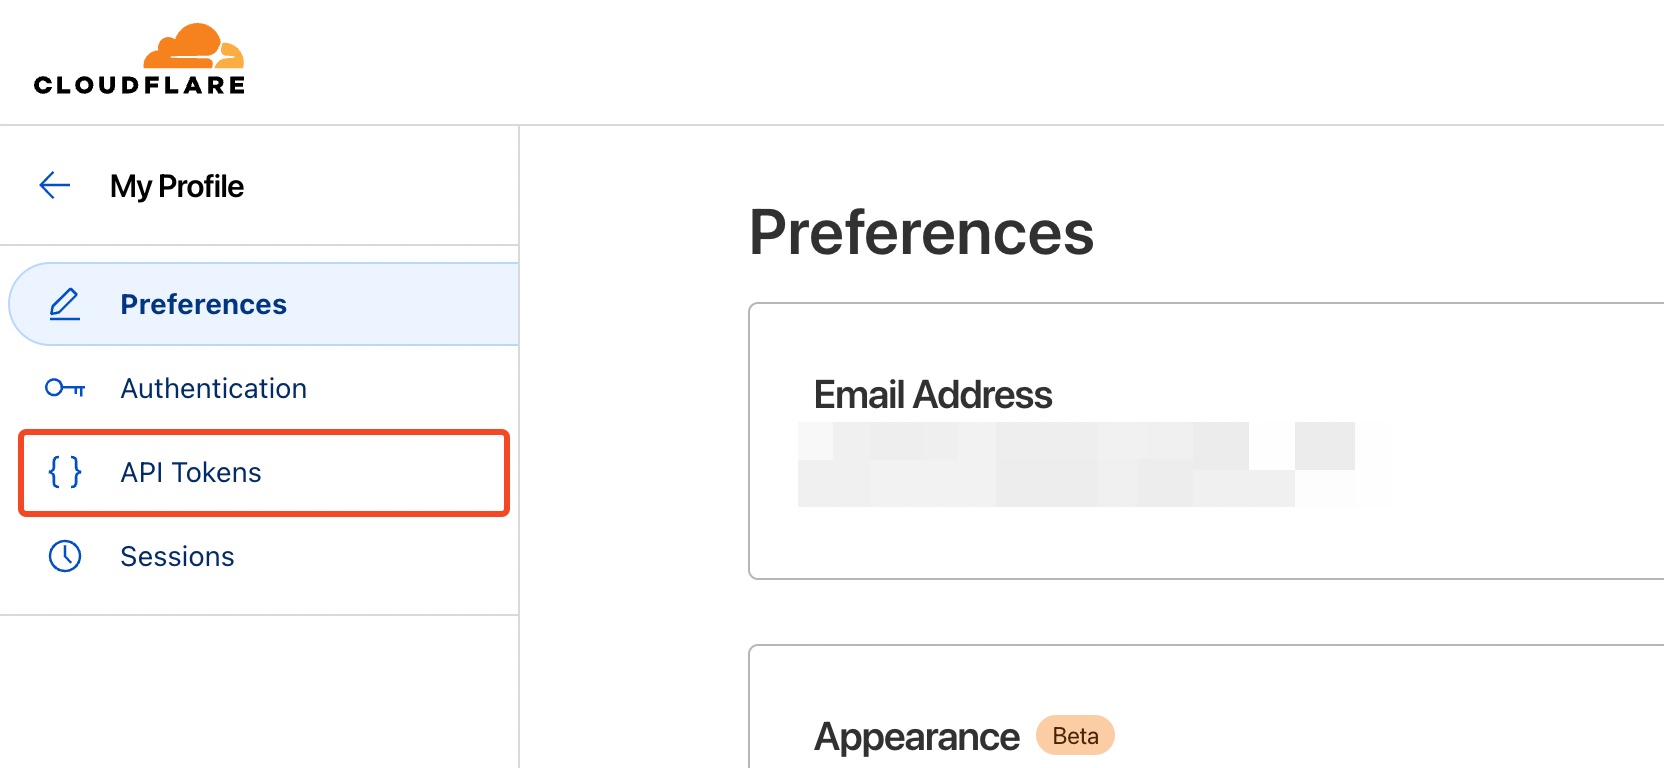
Task: Click the Beta badge next to Appearance
Action: click(1075, 736)
